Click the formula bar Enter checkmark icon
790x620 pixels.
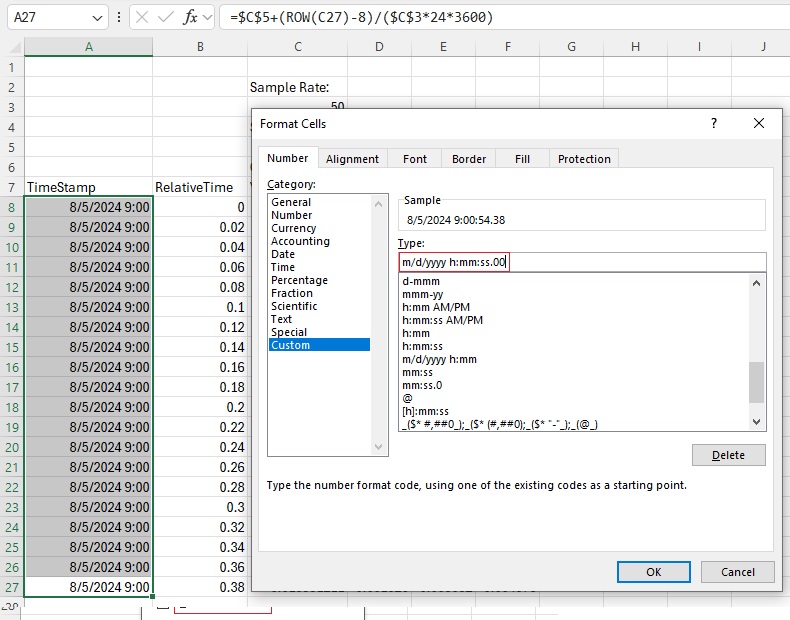click(x=165, y=18)
